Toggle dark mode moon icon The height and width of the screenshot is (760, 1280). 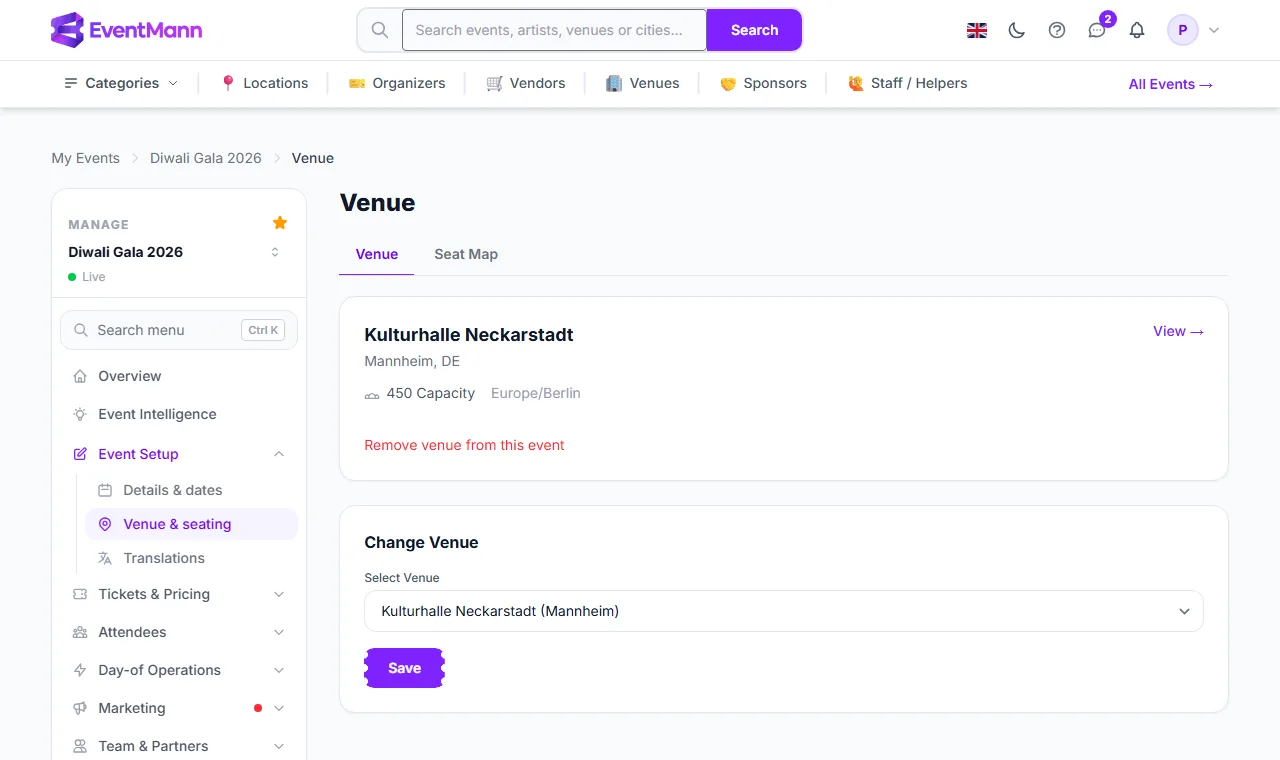pyautogui.click(x=1017, y=30)
